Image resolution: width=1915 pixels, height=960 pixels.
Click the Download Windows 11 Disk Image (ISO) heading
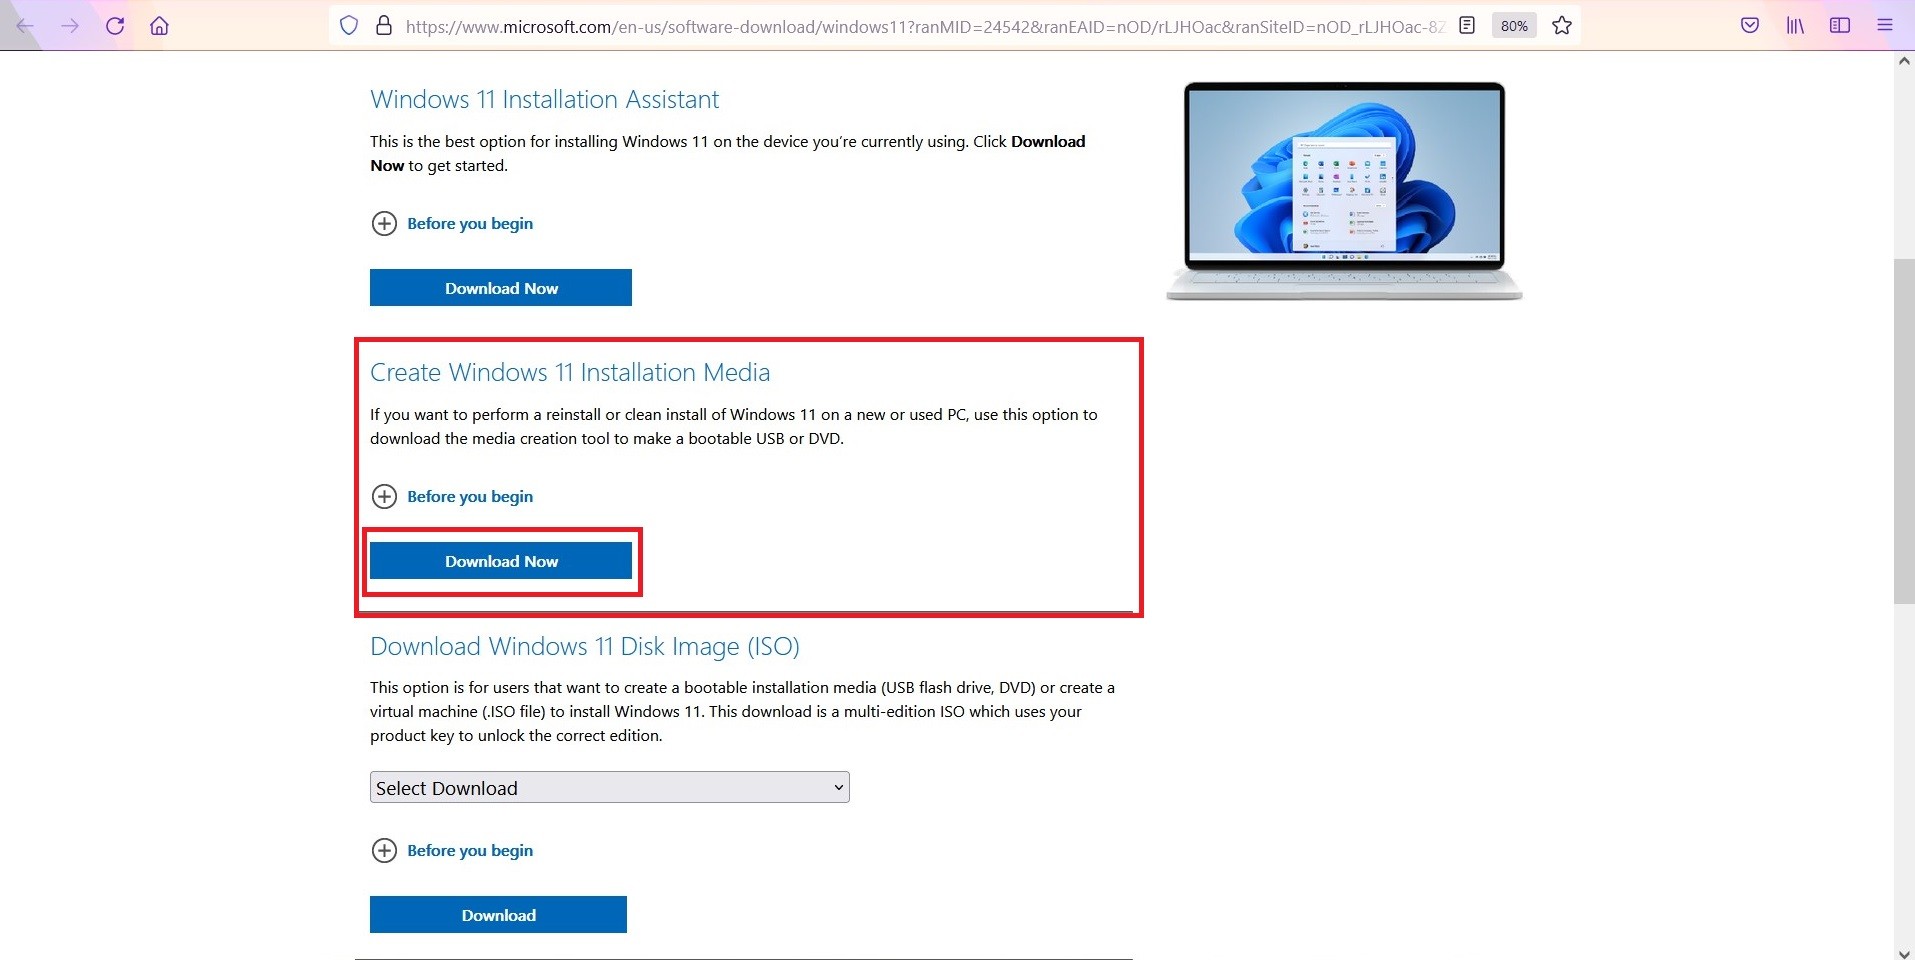[585, 646]
